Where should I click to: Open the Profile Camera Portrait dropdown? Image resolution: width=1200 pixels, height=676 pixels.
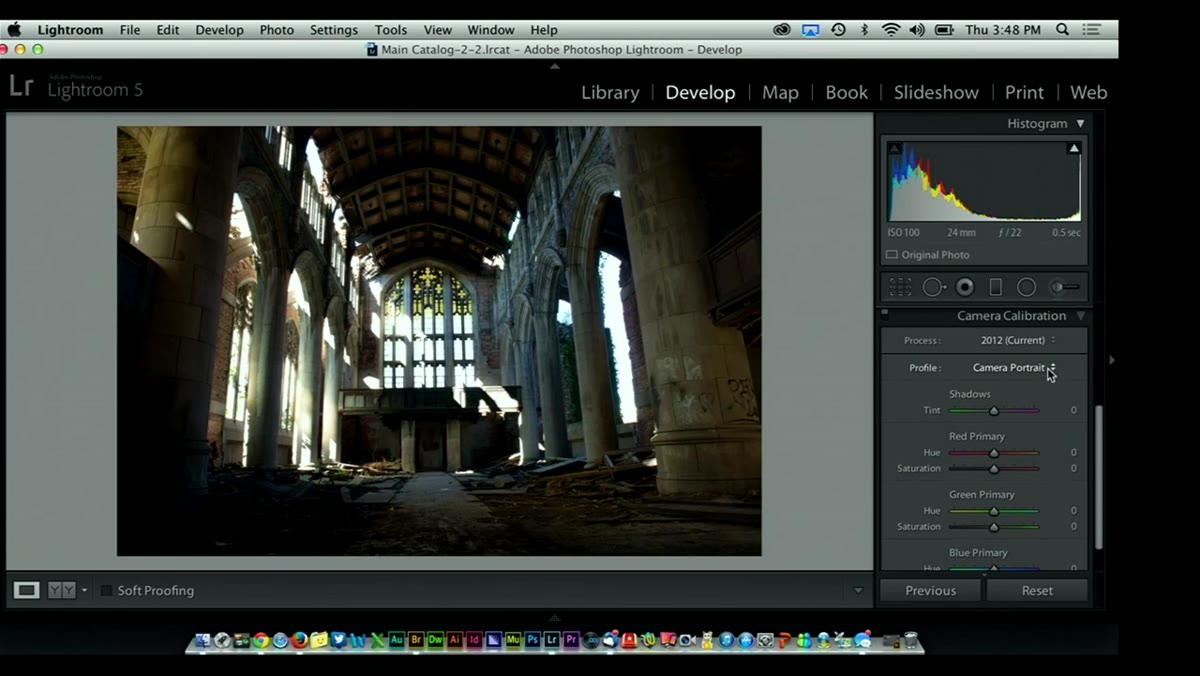tap(1014, 368)
